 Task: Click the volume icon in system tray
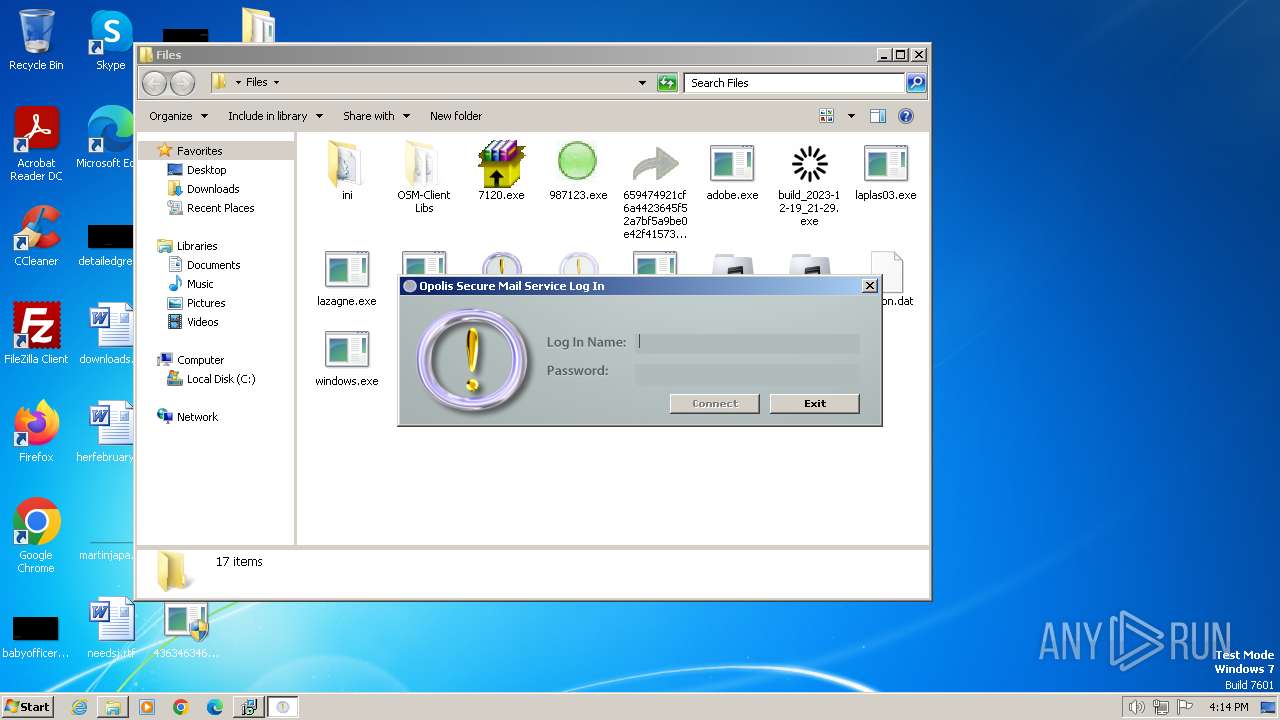tap(1136, 707)
